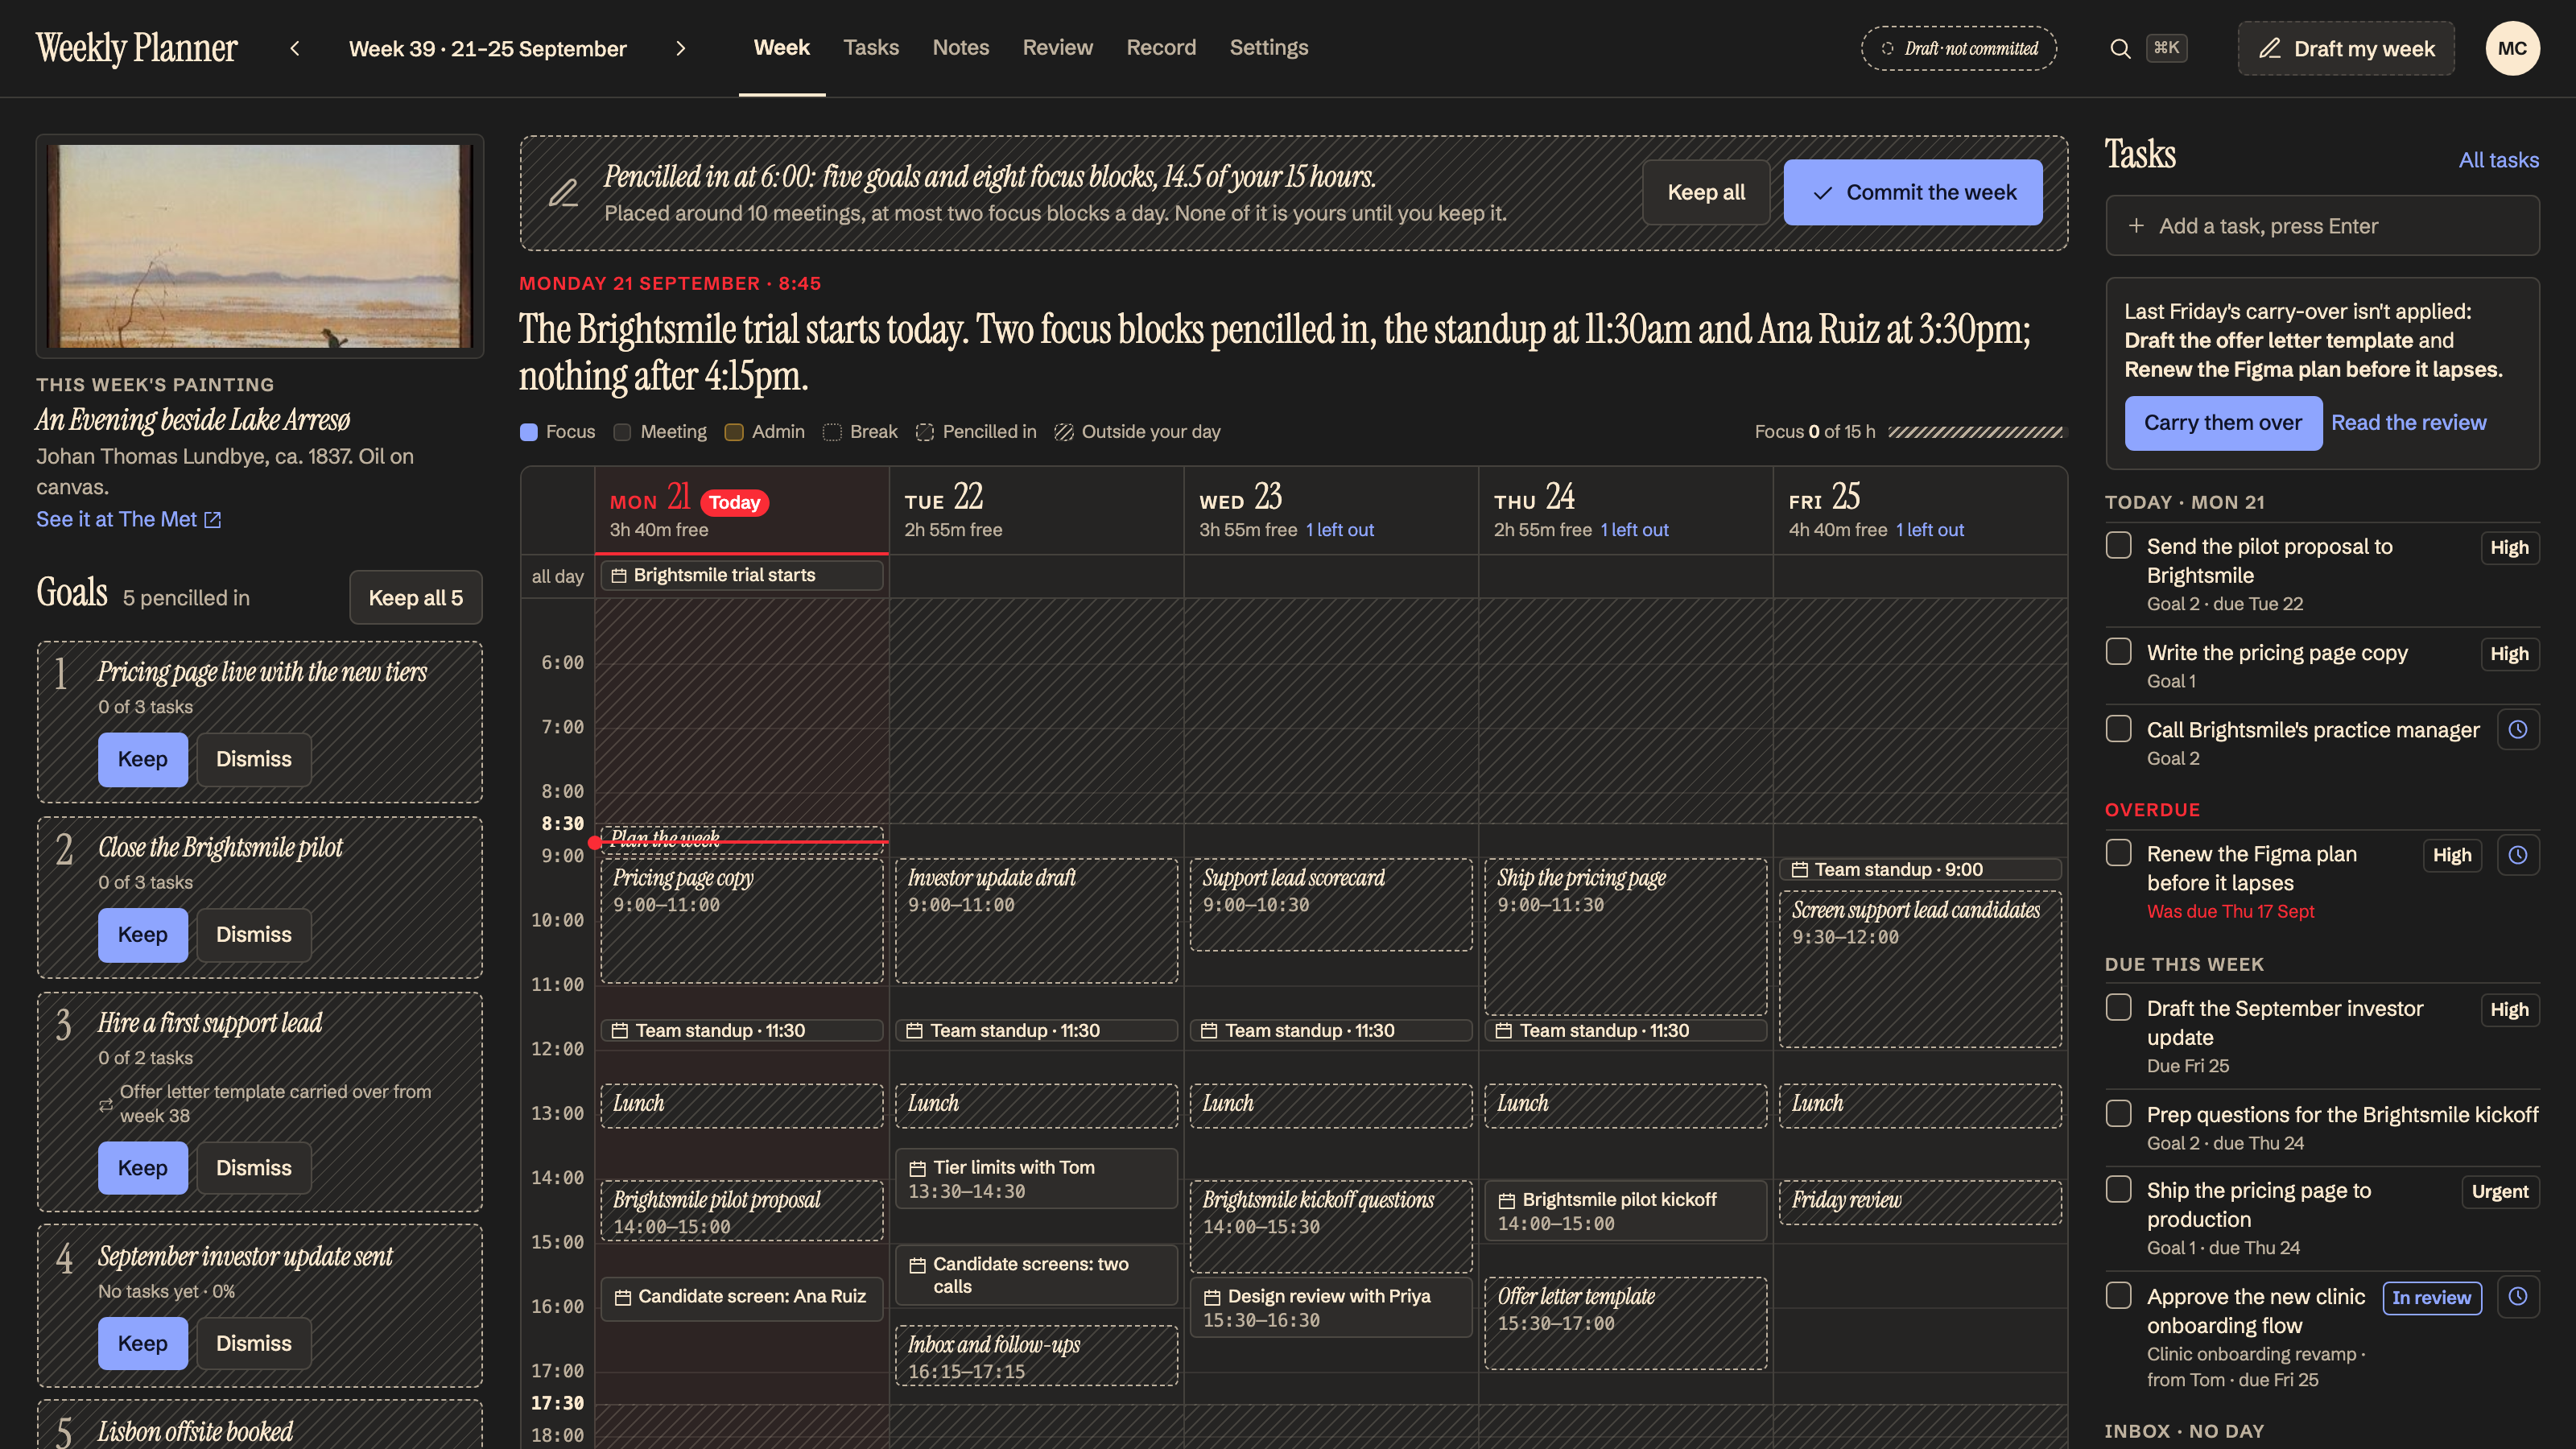Screen dimensions: 2576x1449
Task: Check Renew the Figma plan before it lapses
Action: pyautogui.click(x=2118, y=853)
